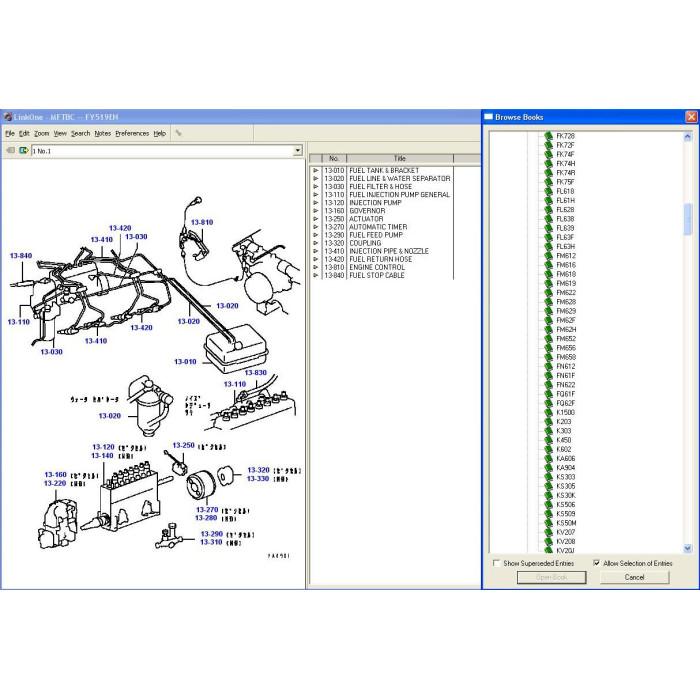700x700 pixels.
Task: Toggle Show Superseded Entries checkbox
Action: [496, 563]
